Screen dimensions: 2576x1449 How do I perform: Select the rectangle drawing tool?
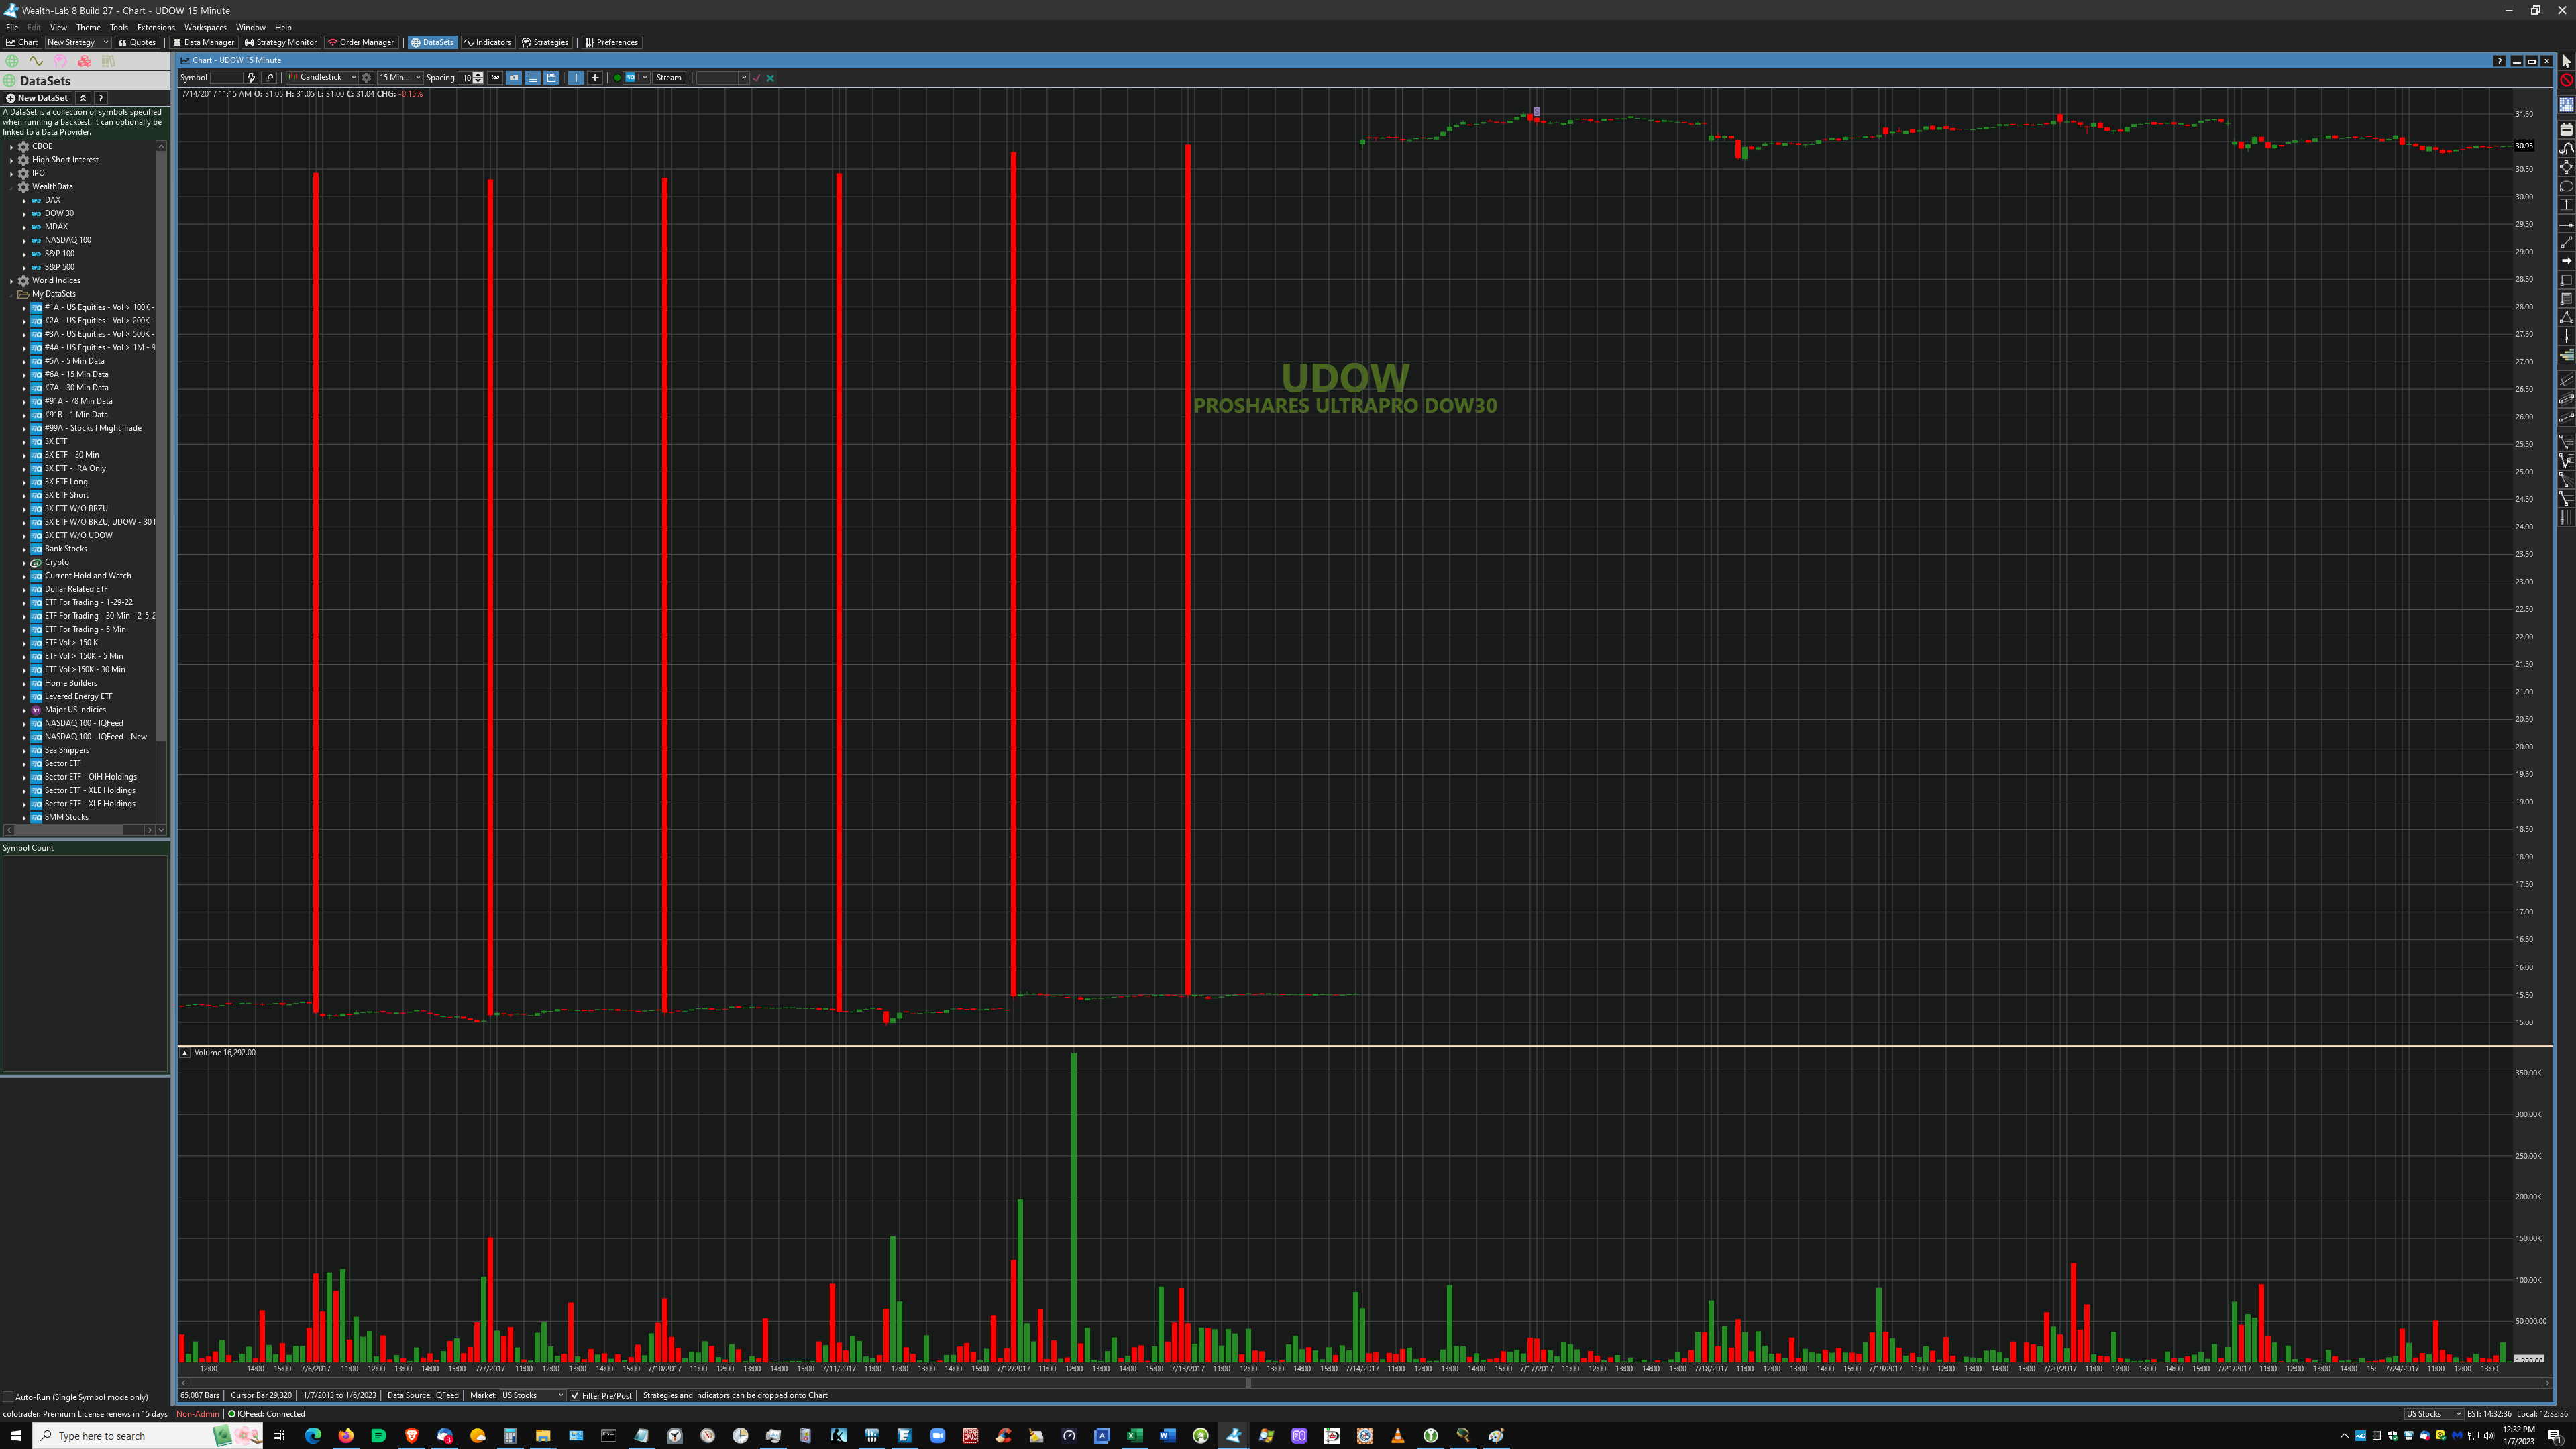click(x=2566, y=280)
